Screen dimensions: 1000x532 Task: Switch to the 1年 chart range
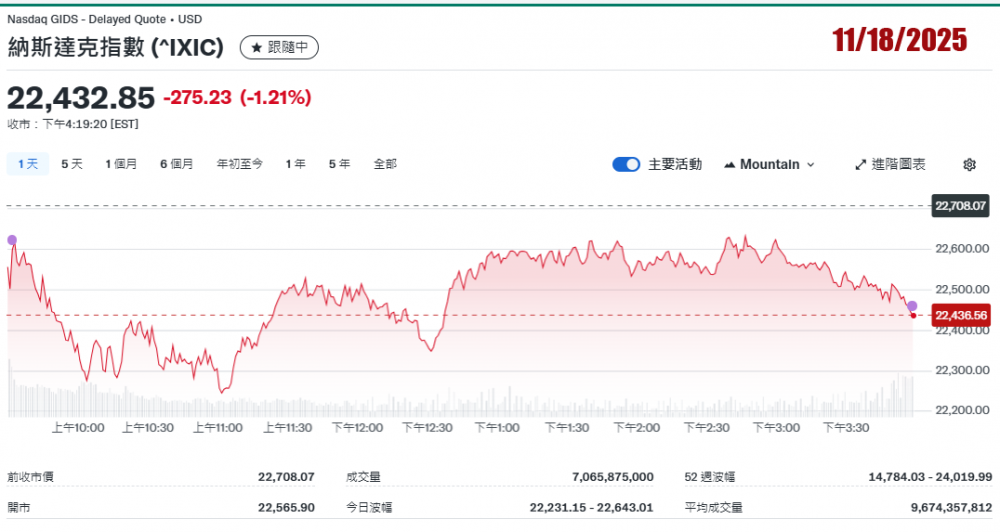click(x=295, y=164)
